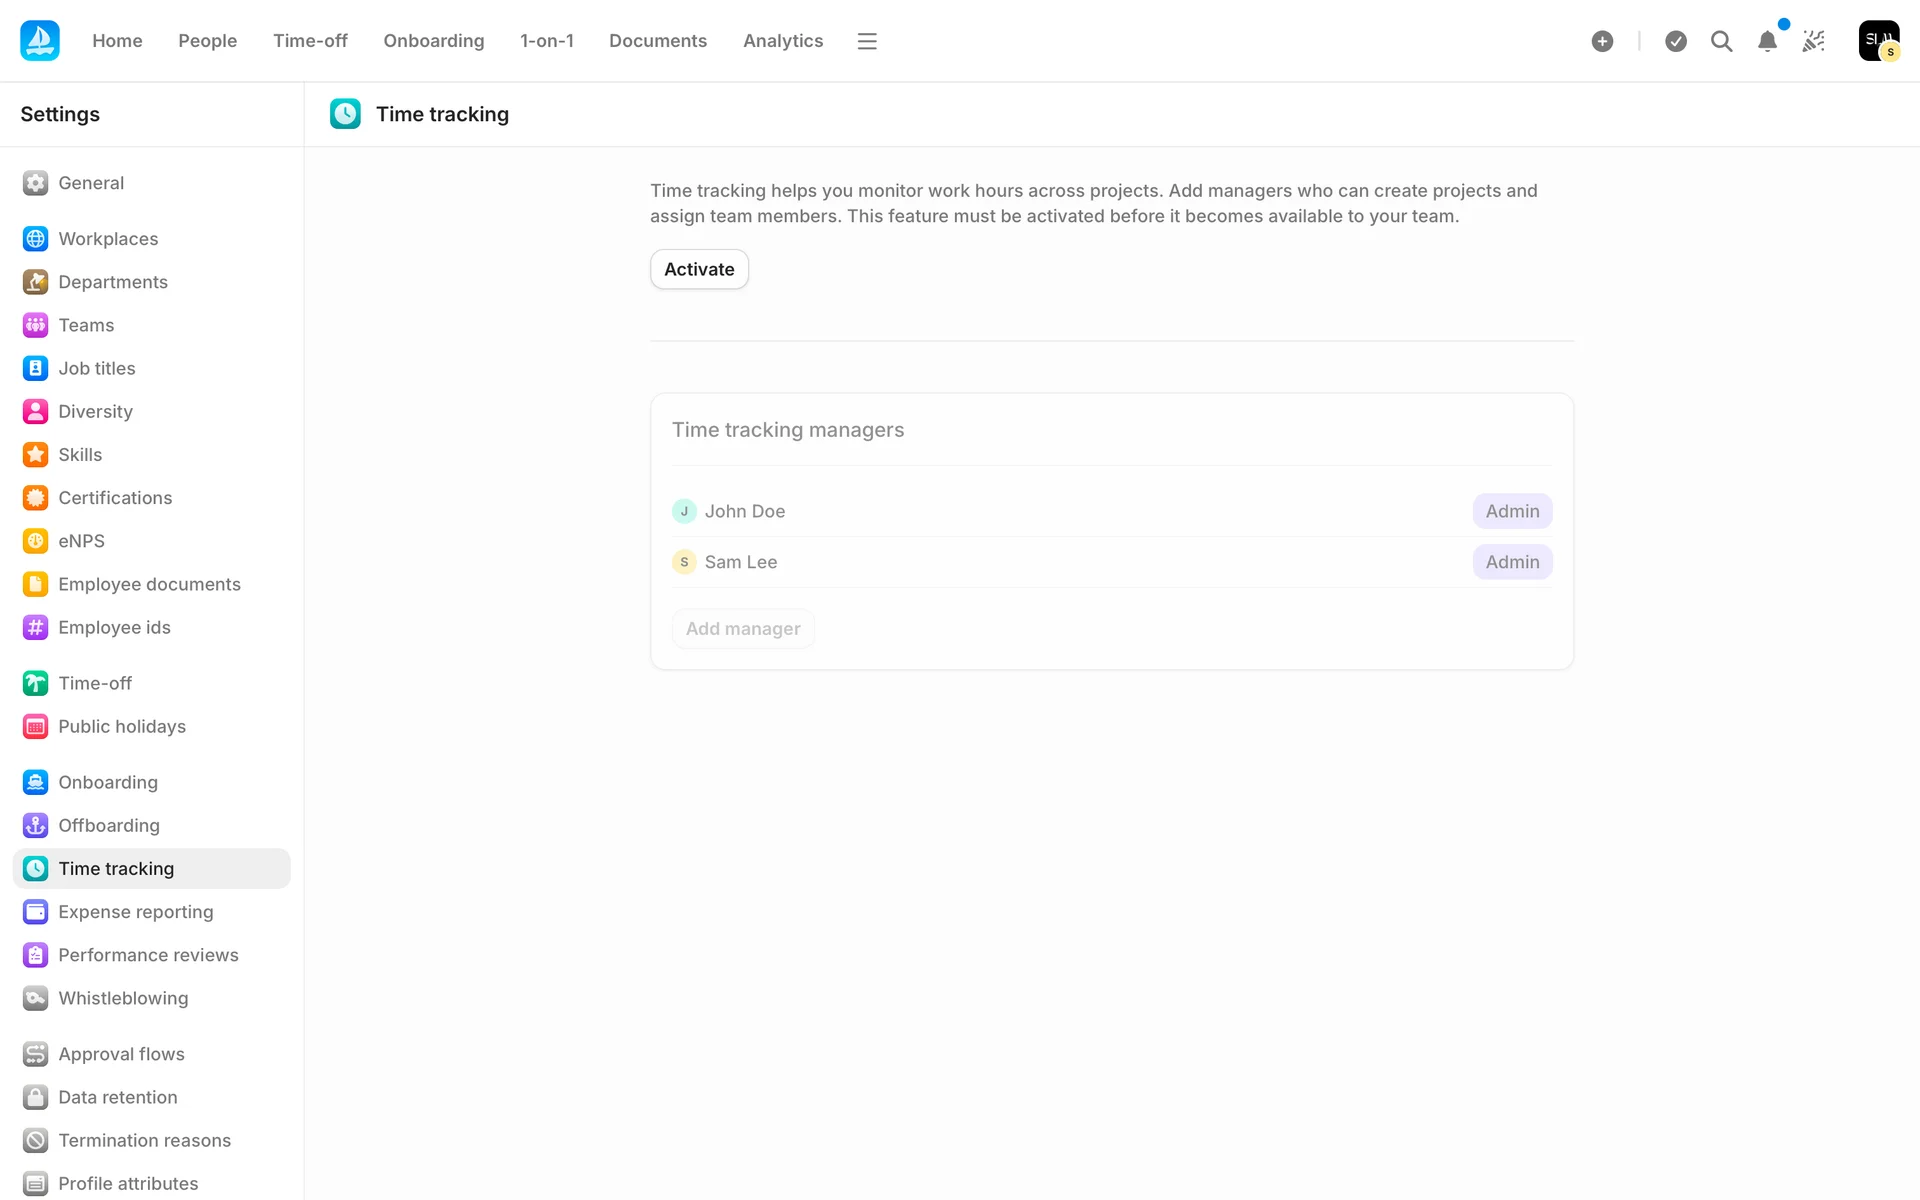Viewport: 1920px width, 1200px height.
Task: Open Expense reporting settings
Action: tap(136, 912)
